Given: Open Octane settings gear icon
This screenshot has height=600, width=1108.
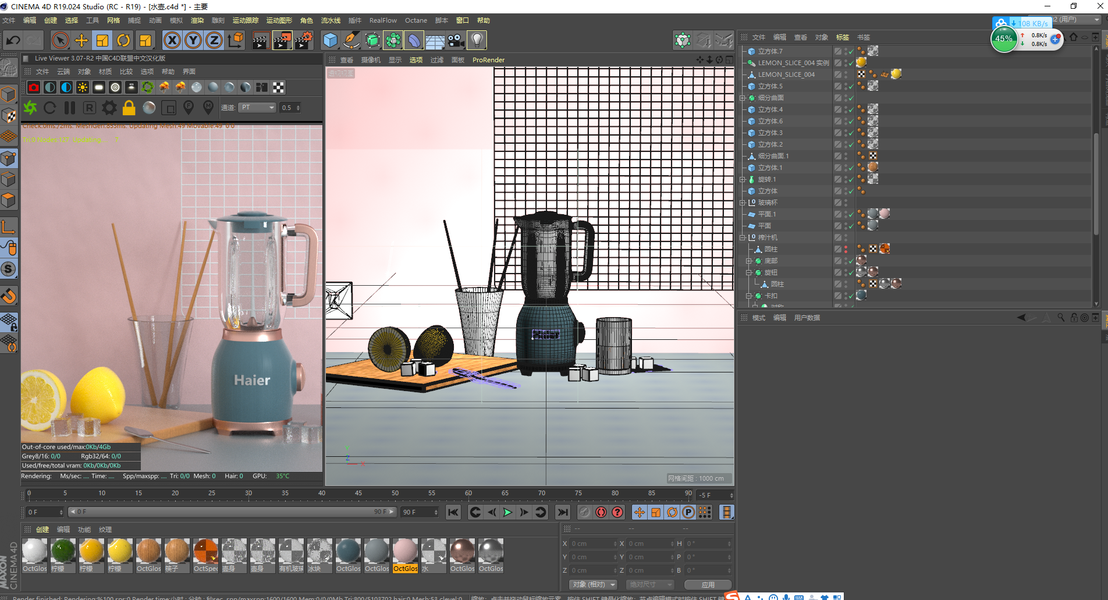Looking at the screenshot, I should pyautogui.click(x=109, y=107).
